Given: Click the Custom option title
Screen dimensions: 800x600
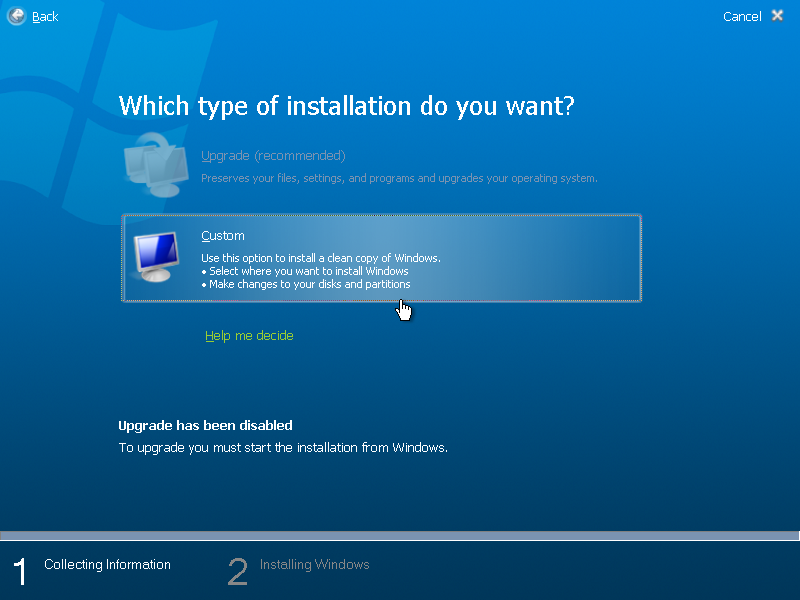Looking at the screenshot, I should [223, 236].
